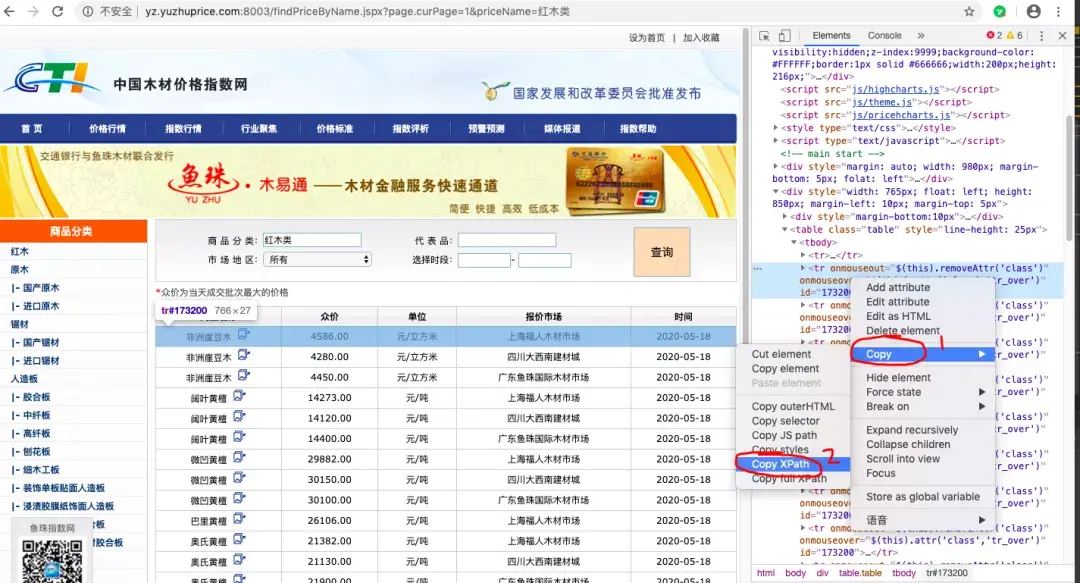
Task: Click the 查询 button
Action: (661, 252)
